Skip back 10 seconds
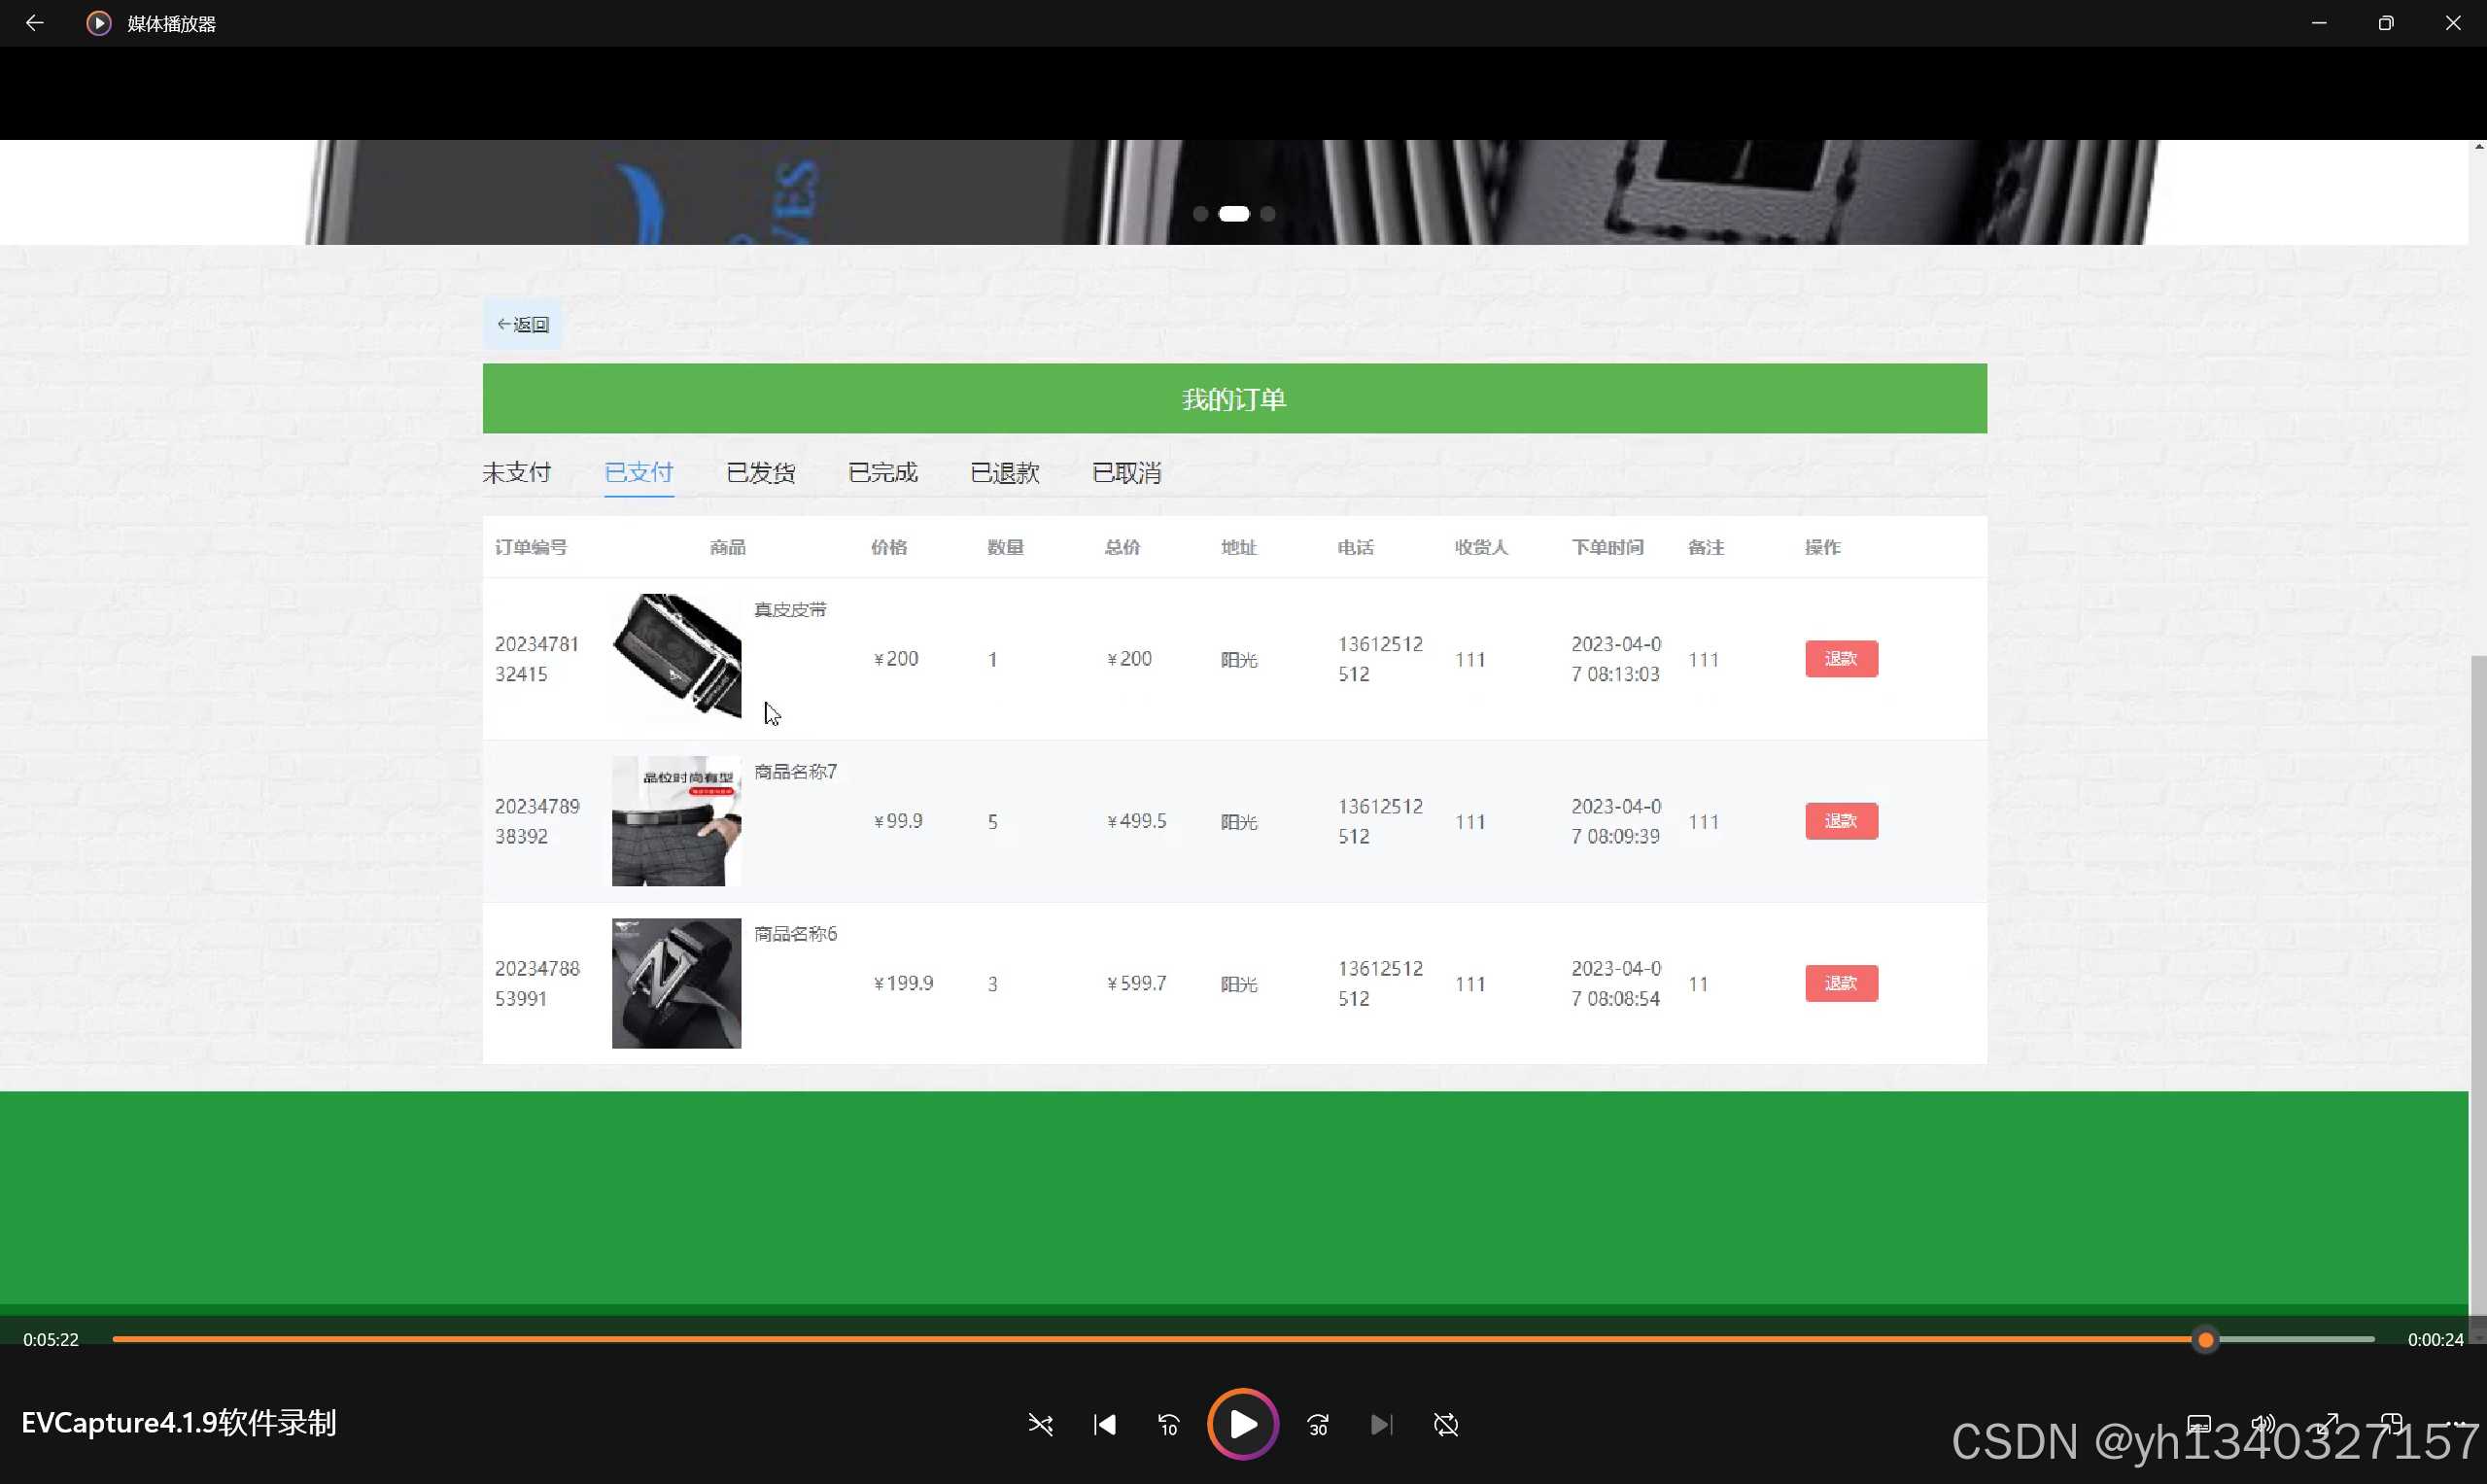 click(x=1168, y=1424)
